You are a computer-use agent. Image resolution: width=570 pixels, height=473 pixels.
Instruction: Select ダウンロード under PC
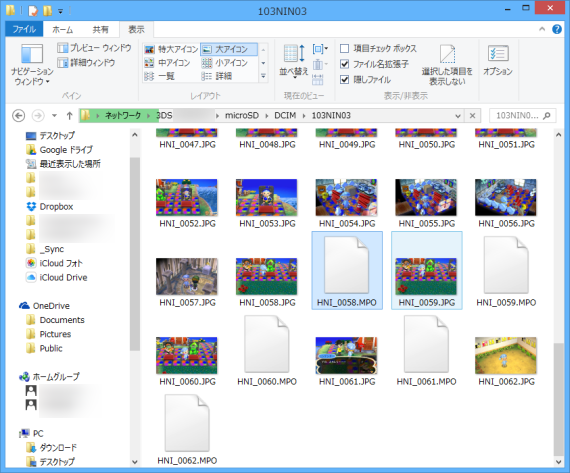[52, 448]
